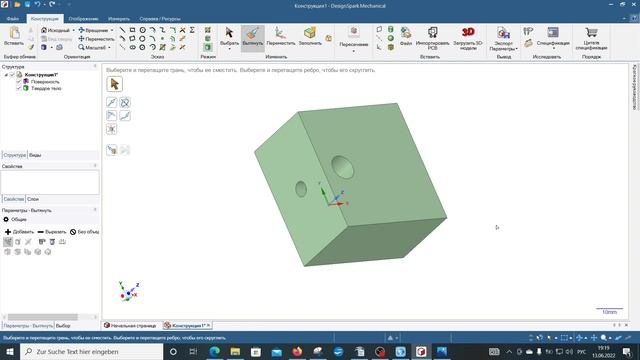This screenshot has height=360, width=640.
Task: Switch to Sketch mode icon in Режим group
Action: [x=208, y=30]
